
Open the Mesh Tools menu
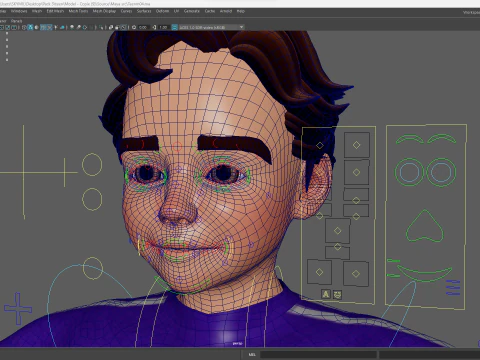click(x=78, y=11)
